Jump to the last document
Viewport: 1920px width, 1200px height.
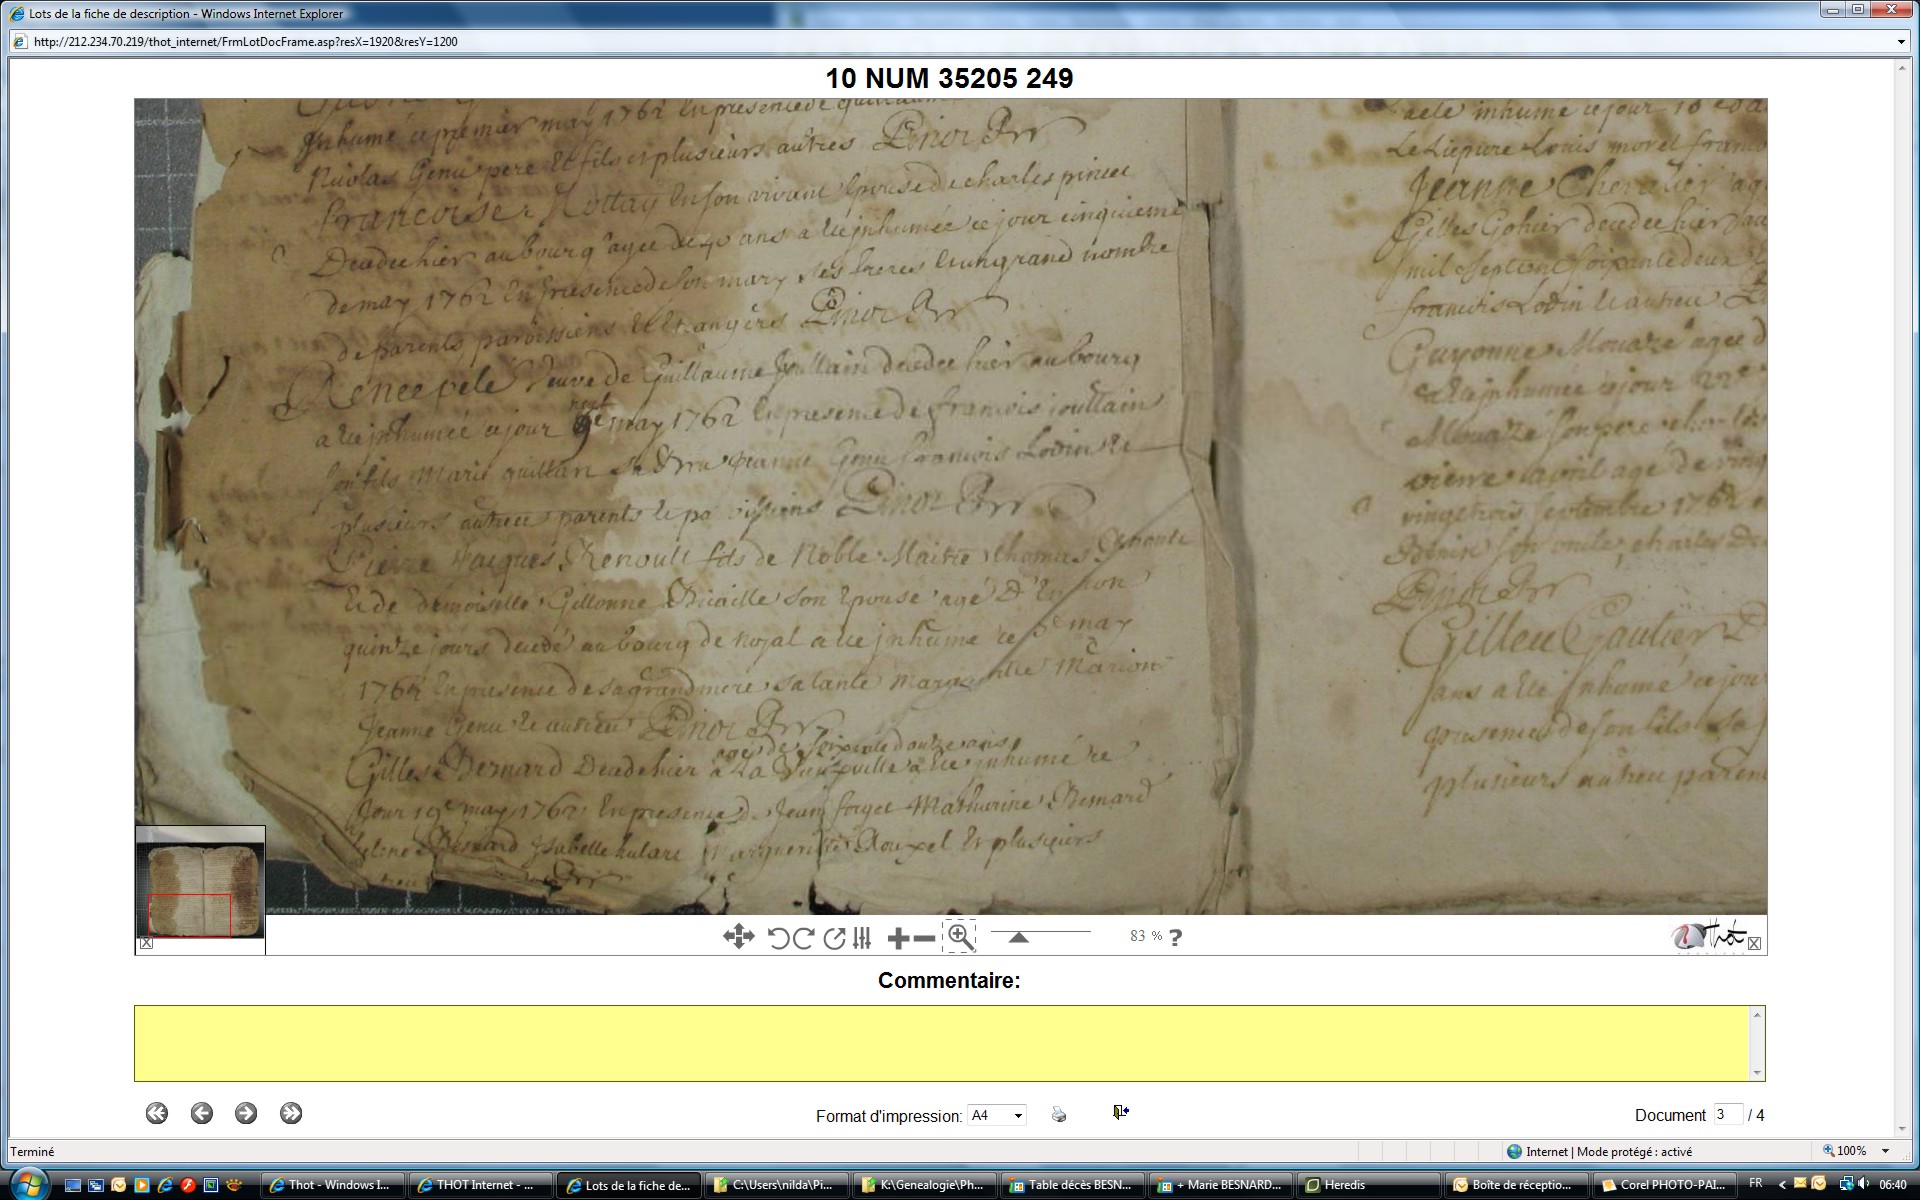pyautogui.click(x=291, y=1113)
